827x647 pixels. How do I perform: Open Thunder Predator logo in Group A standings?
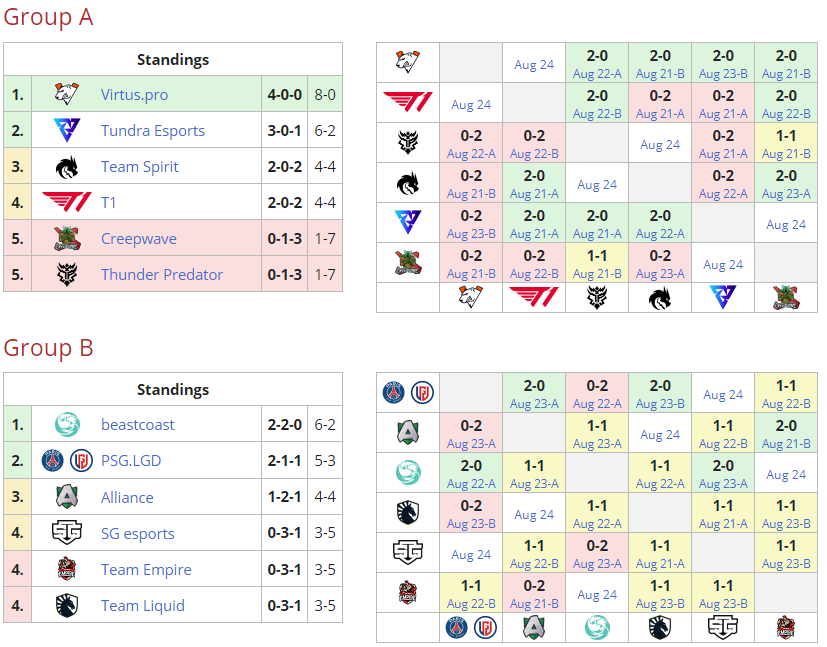tap(67, 275)
